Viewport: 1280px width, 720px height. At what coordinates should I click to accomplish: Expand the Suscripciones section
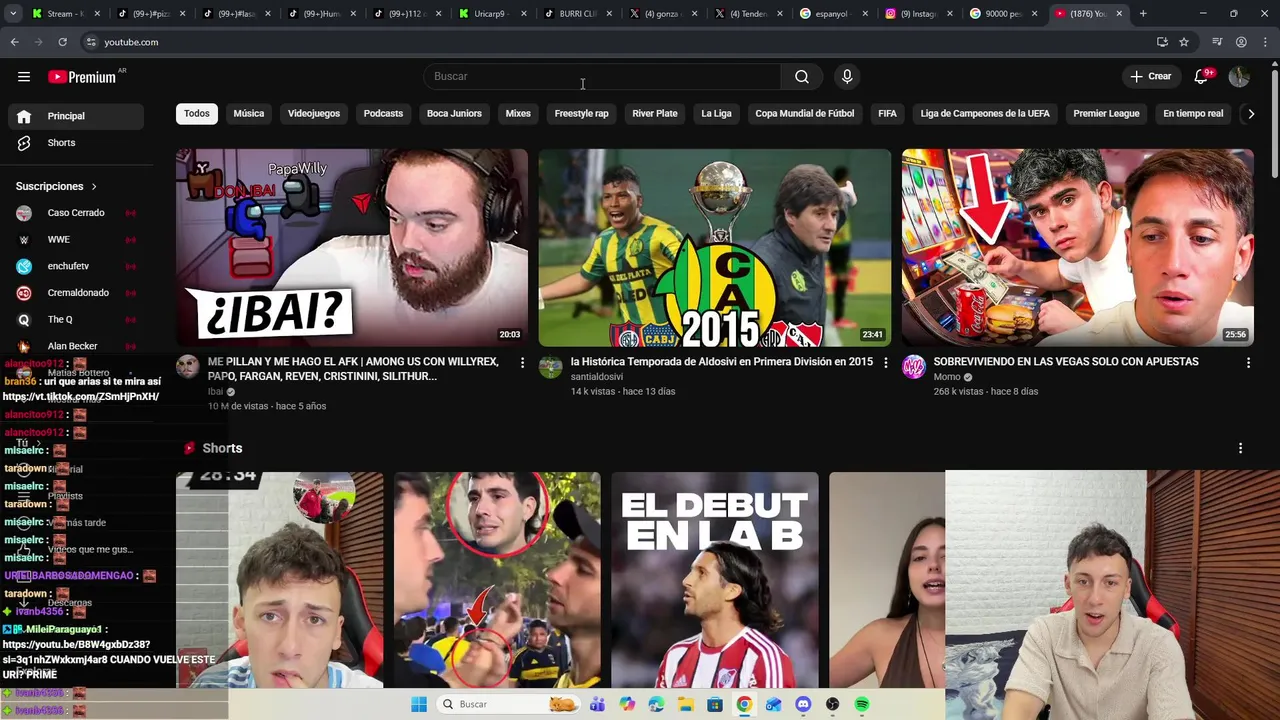[57, 187]
